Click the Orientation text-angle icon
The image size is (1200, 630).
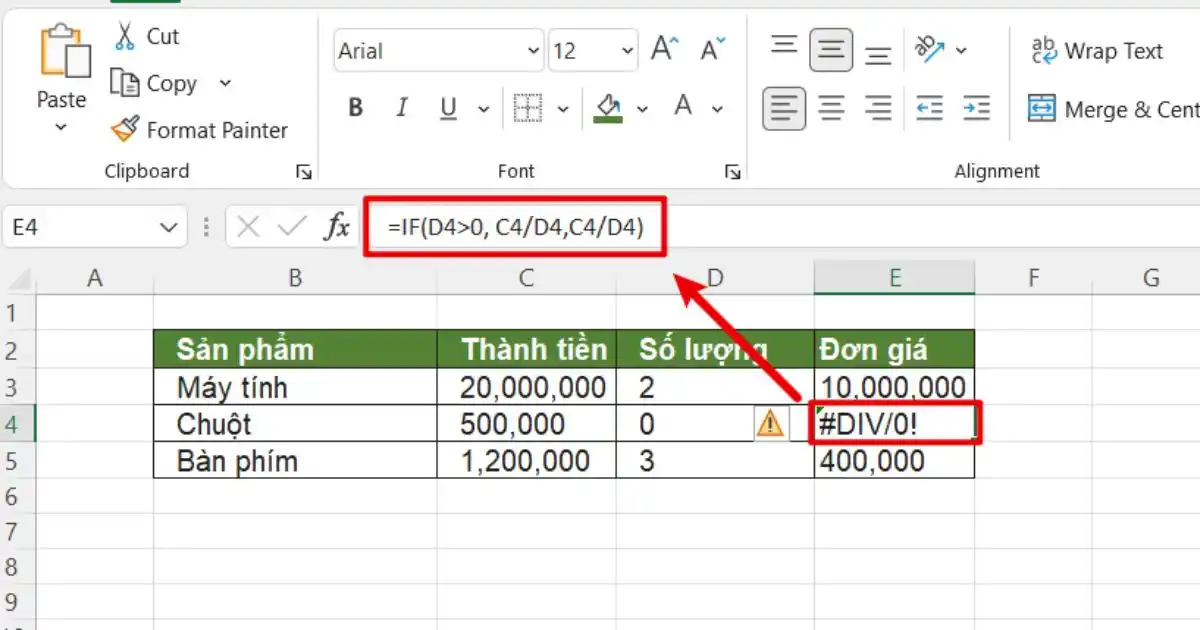click(930, 48)
